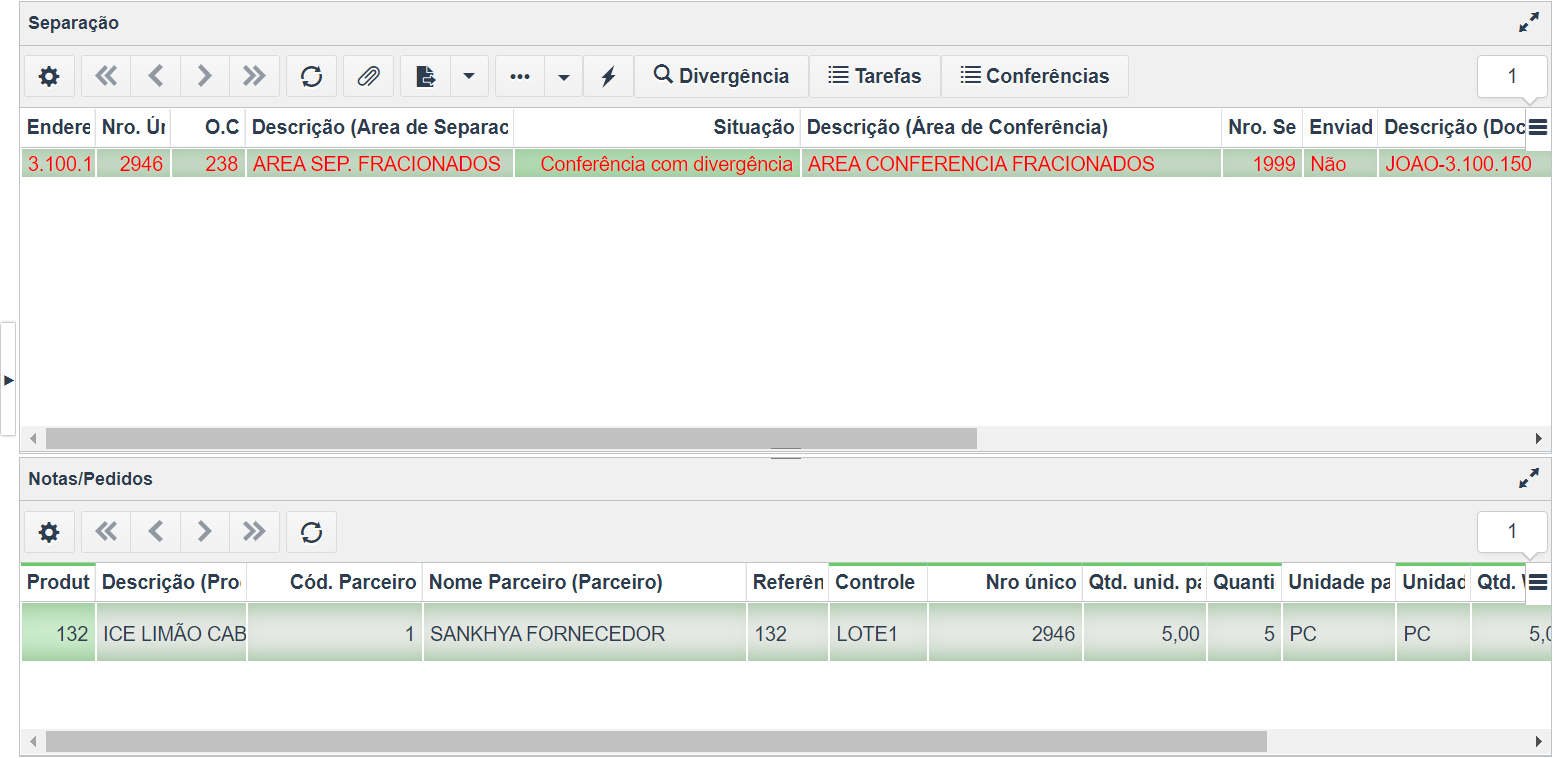Screen dimensions: 1553x758
Task: Click 'ICE LIMÃO CAB' product description cell
Action: pyautogui.click(x=171, y=633)
